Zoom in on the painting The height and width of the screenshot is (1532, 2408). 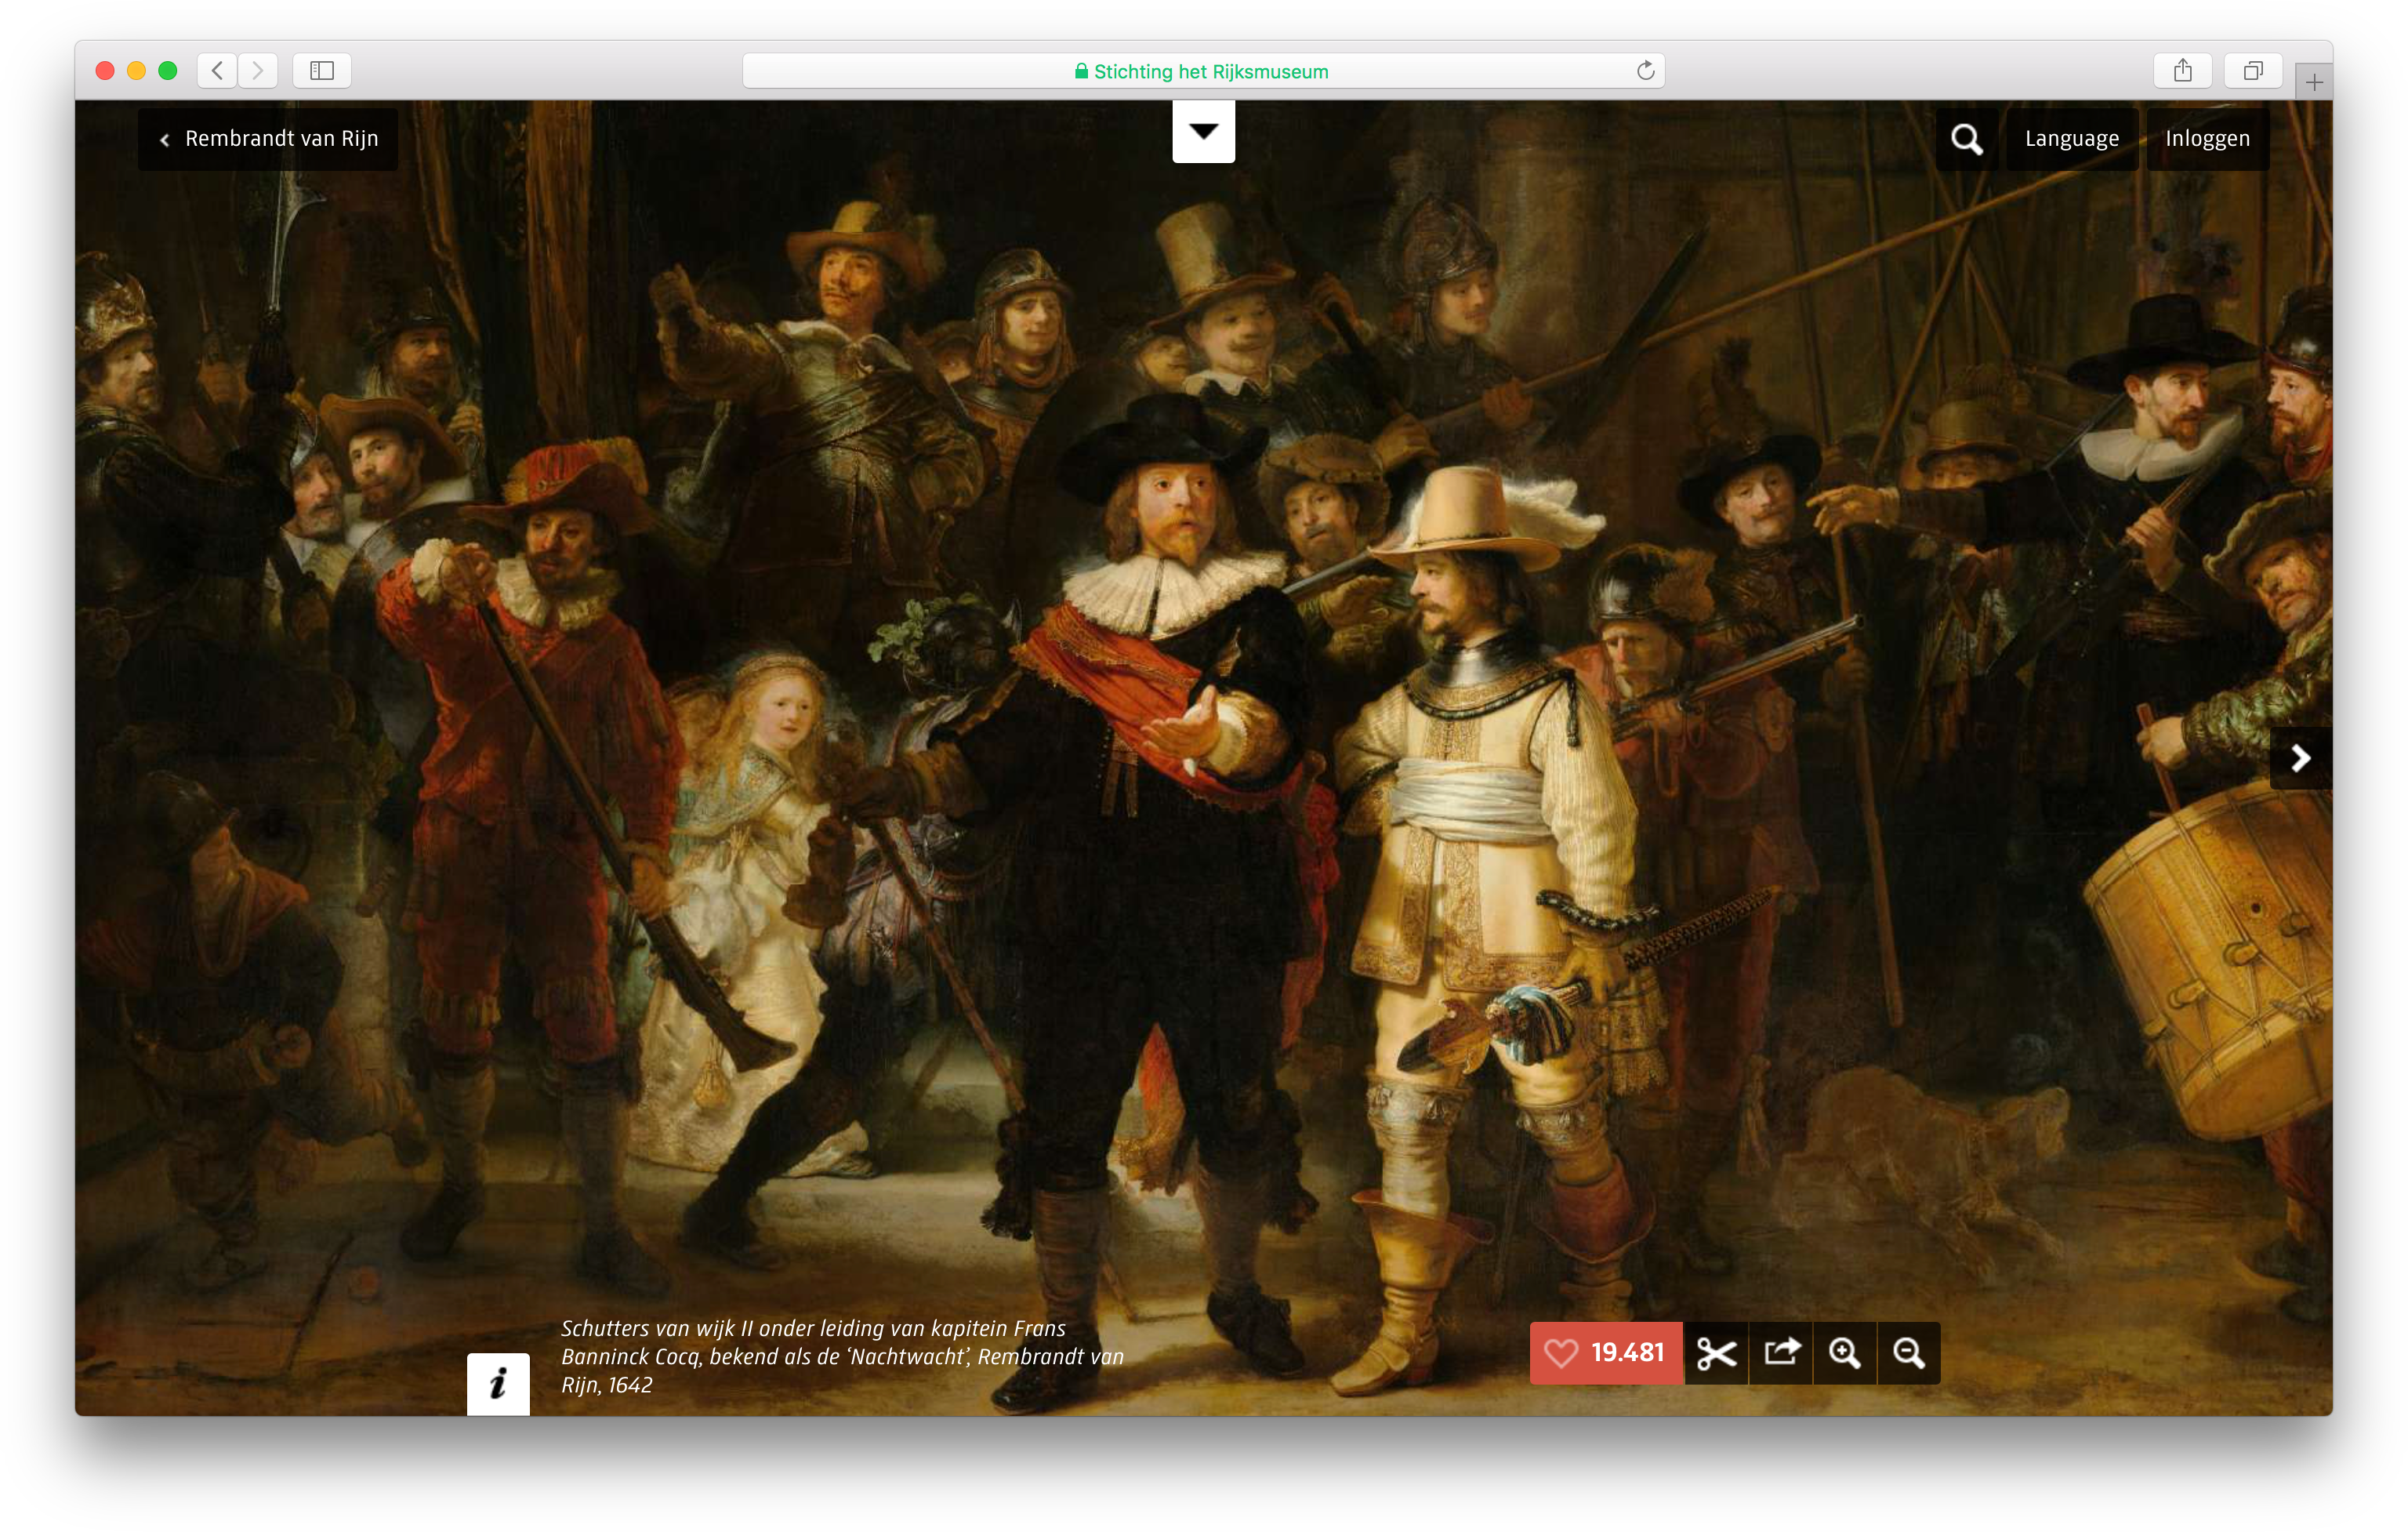[1845, 1353]
